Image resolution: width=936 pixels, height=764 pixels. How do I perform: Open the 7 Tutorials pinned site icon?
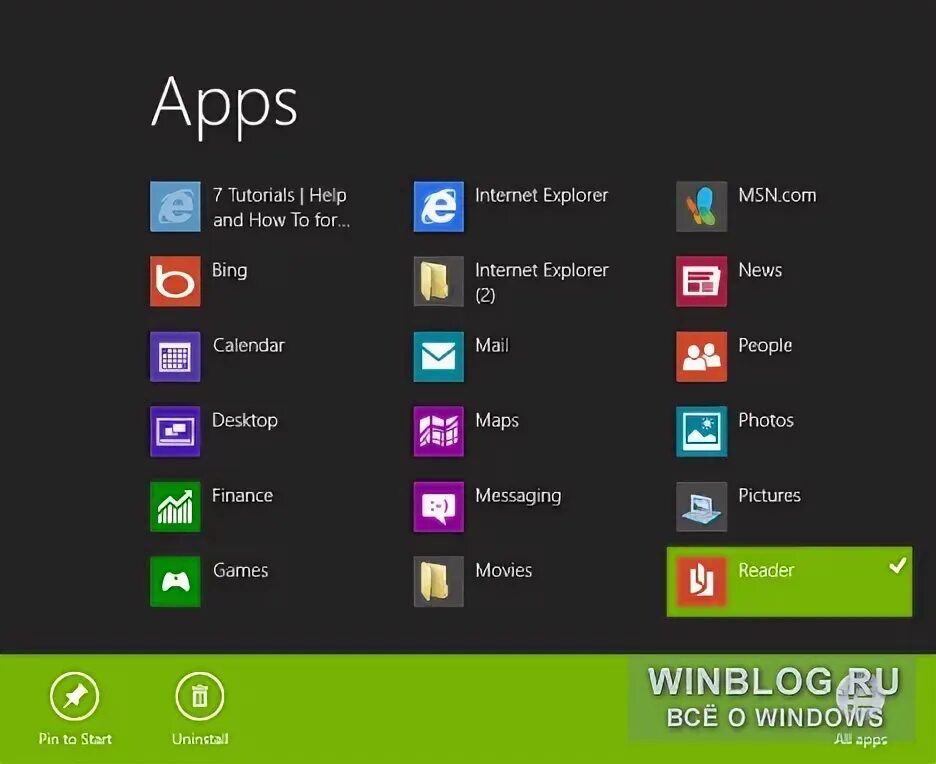pyautogui.click(x=175, y=207)
